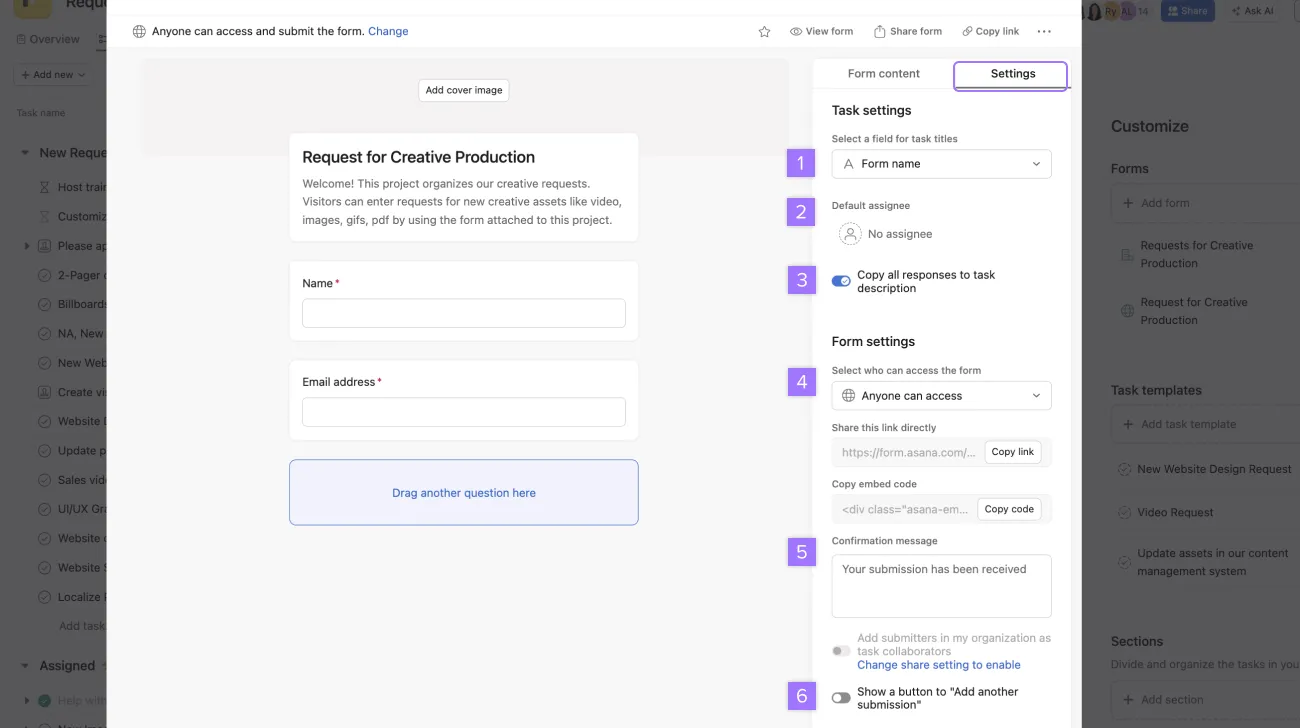Viewport: 1300px width, 728px height.
Task: Mark the Billboards task complete
Action: point(44,304)
